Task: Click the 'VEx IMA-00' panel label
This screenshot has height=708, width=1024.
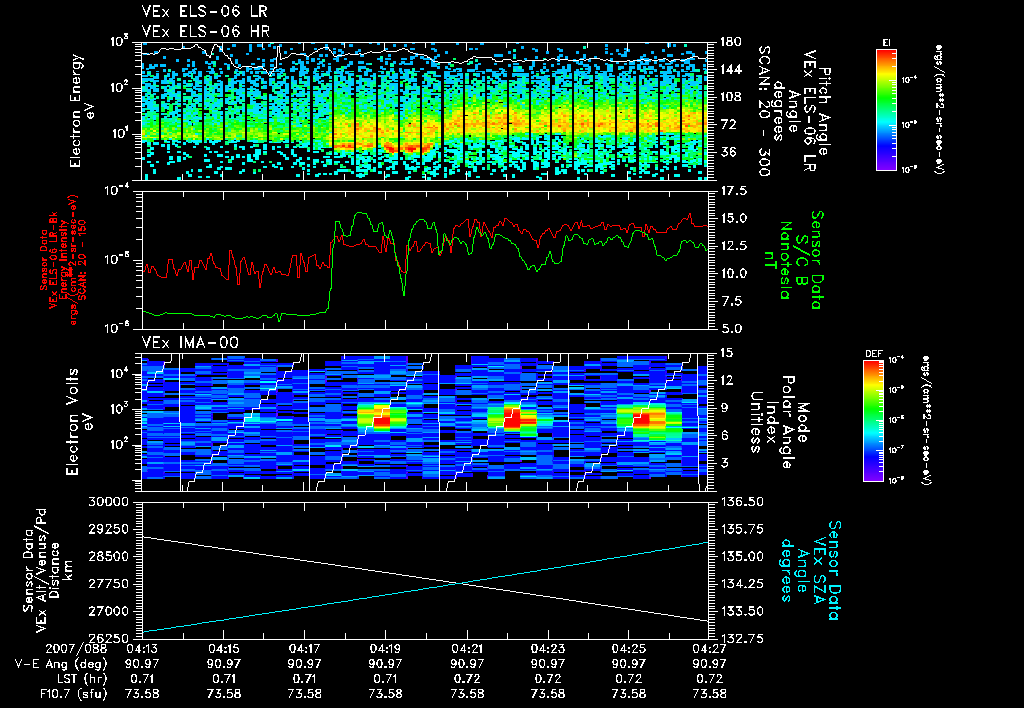Action: pos(190,343)
